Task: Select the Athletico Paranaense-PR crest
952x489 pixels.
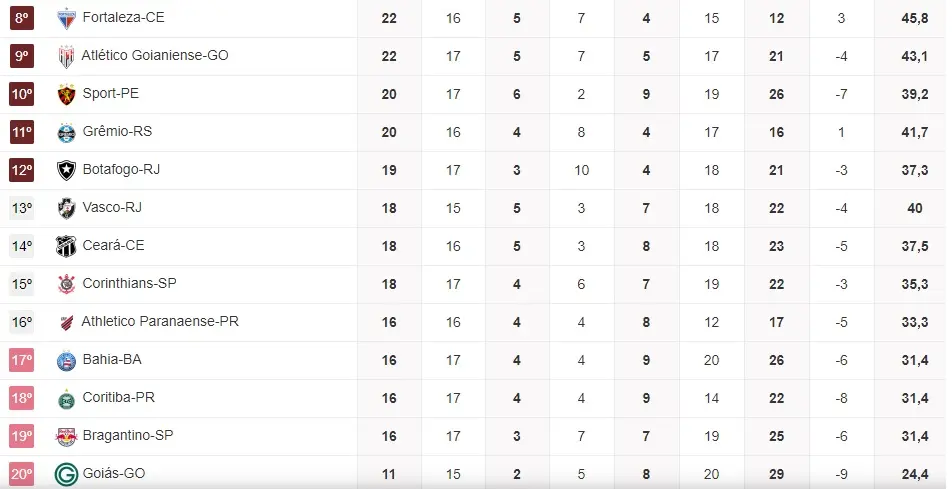Action: click(67, 322)
